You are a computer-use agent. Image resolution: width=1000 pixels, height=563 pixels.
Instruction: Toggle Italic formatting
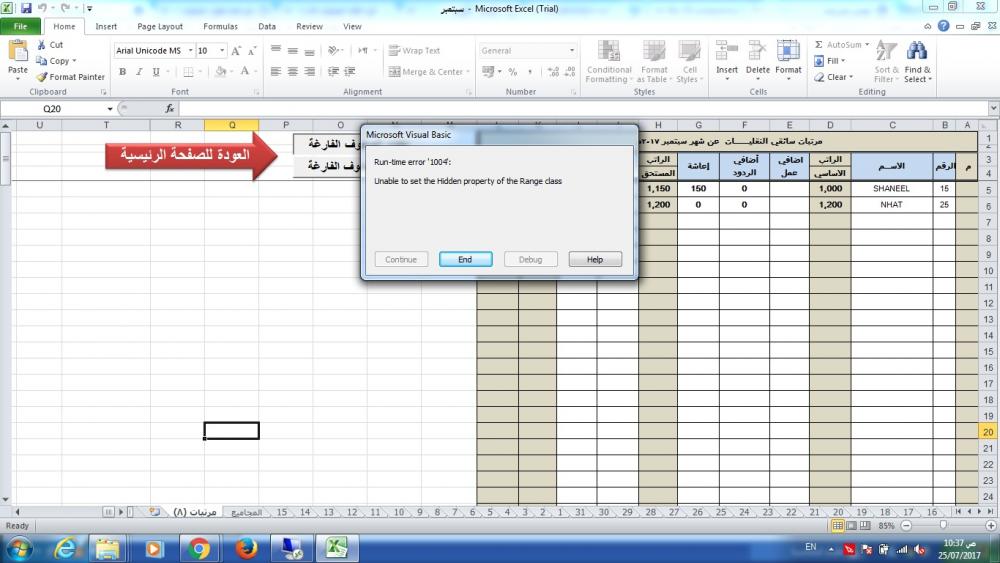click(139, 71)
